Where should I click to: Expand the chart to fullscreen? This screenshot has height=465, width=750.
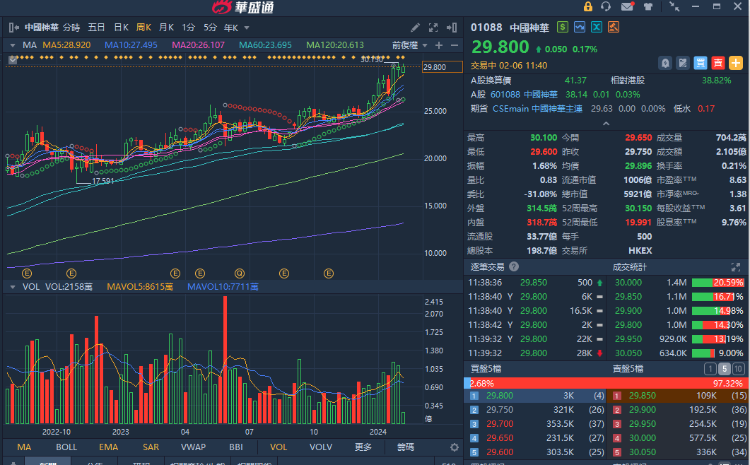coord(433,28)
